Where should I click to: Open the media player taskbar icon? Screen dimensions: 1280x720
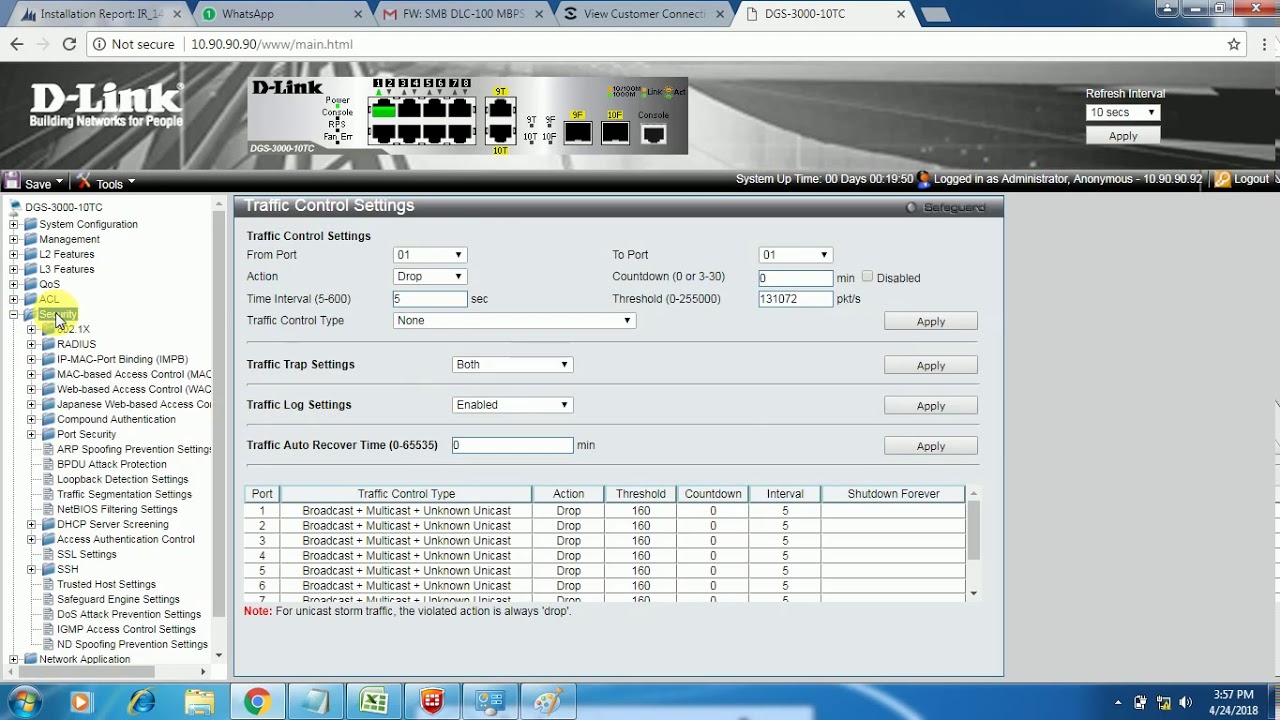click(81, 702)
